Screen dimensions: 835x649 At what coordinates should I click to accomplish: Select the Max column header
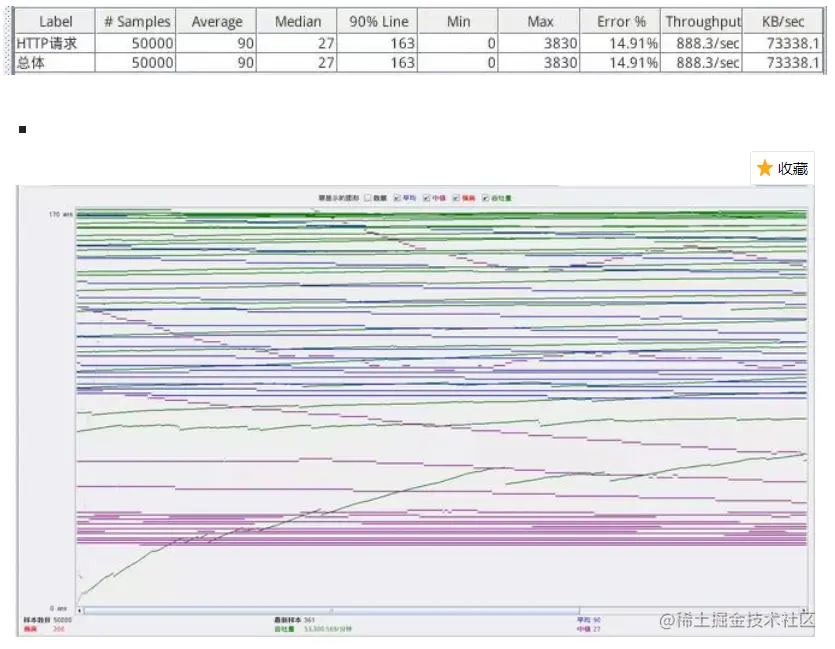tap(539, 21)
